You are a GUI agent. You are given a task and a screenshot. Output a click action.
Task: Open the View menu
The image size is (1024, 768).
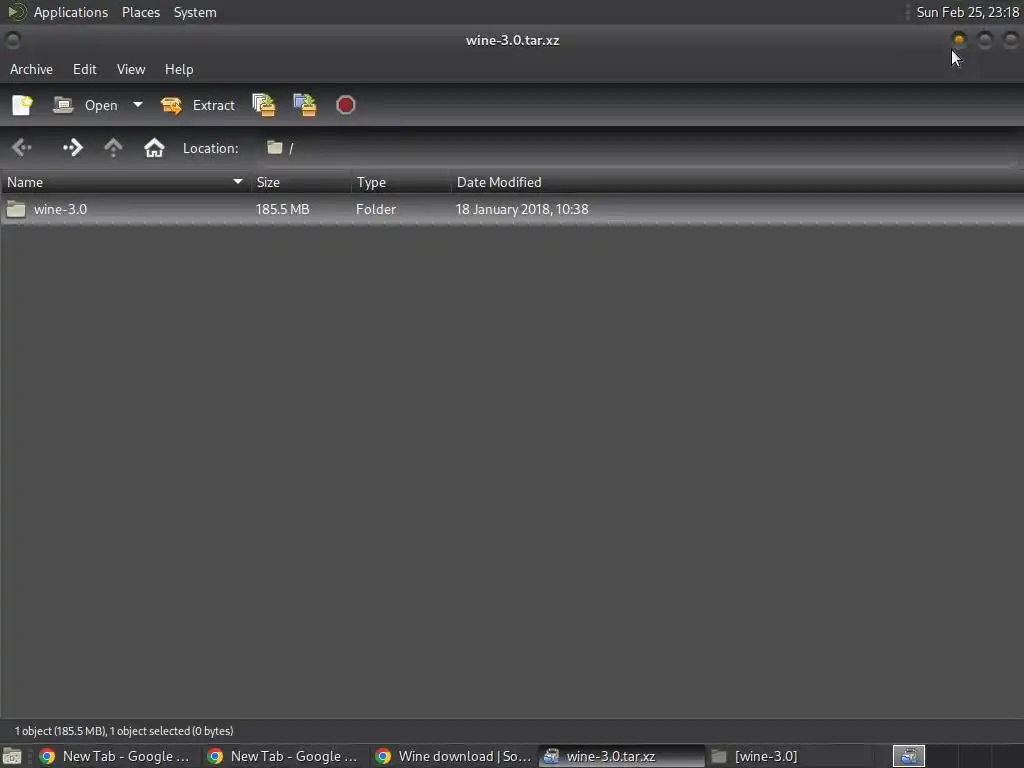131,69
